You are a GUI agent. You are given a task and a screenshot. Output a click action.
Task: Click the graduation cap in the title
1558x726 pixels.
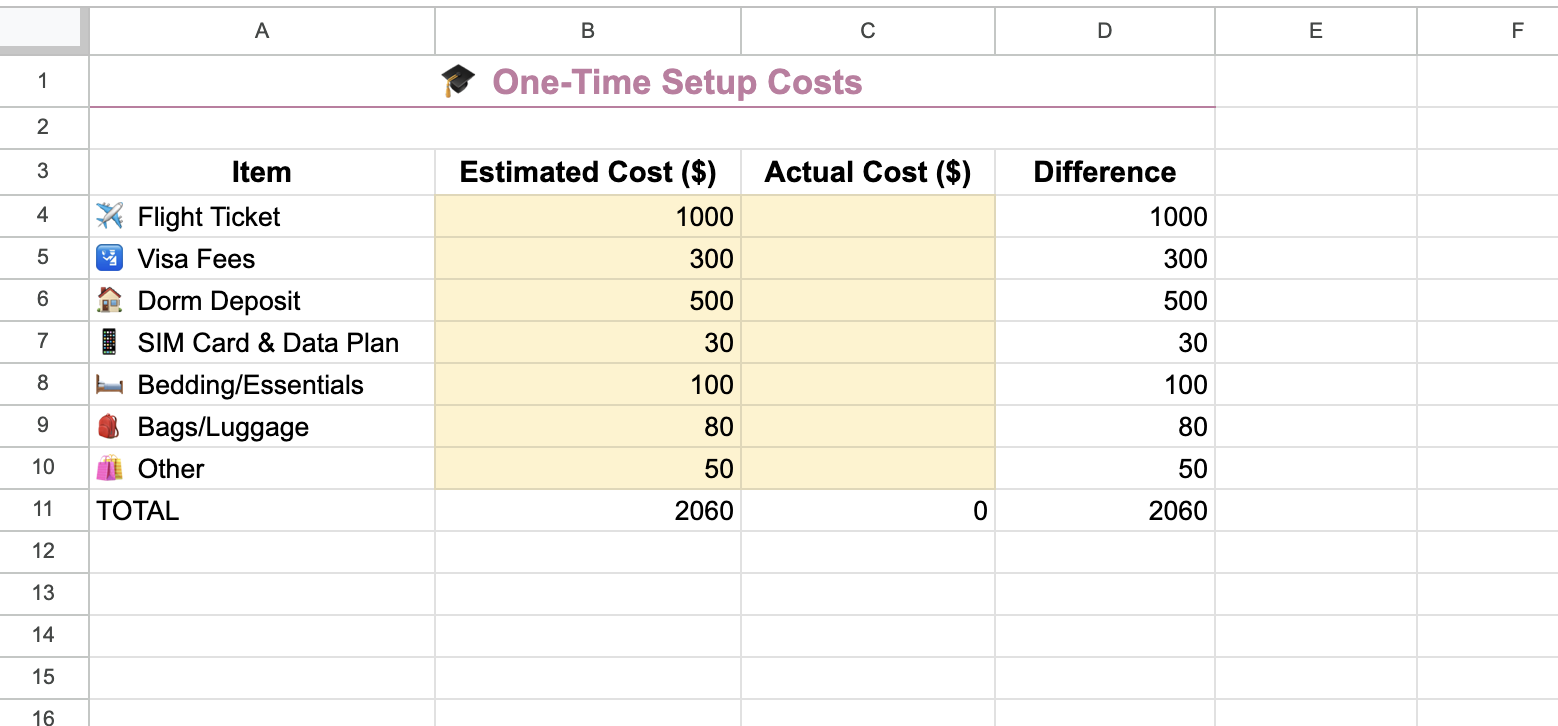point(457,81)
